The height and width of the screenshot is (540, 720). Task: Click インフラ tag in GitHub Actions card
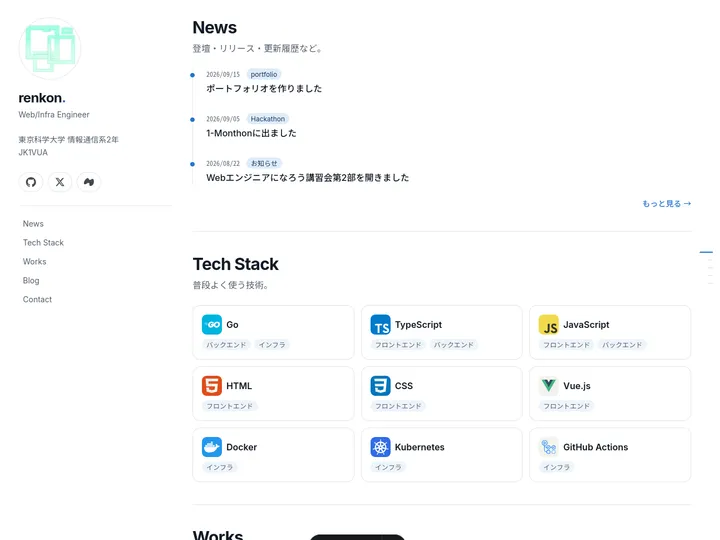coord(557,467)
